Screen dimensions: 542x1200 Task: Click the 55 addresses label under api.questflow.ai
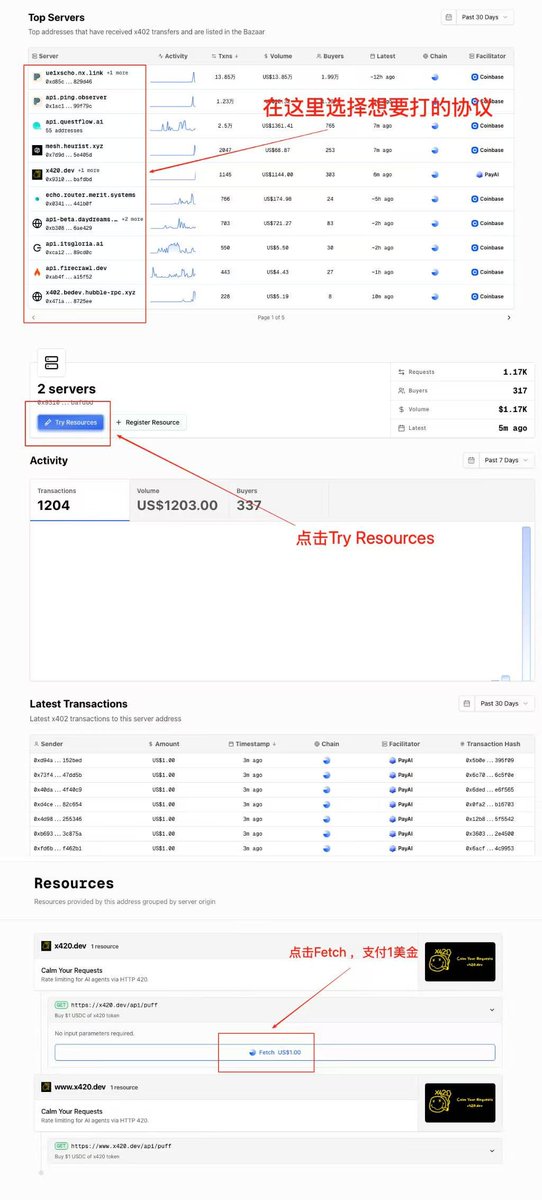(x=66, y=130)
